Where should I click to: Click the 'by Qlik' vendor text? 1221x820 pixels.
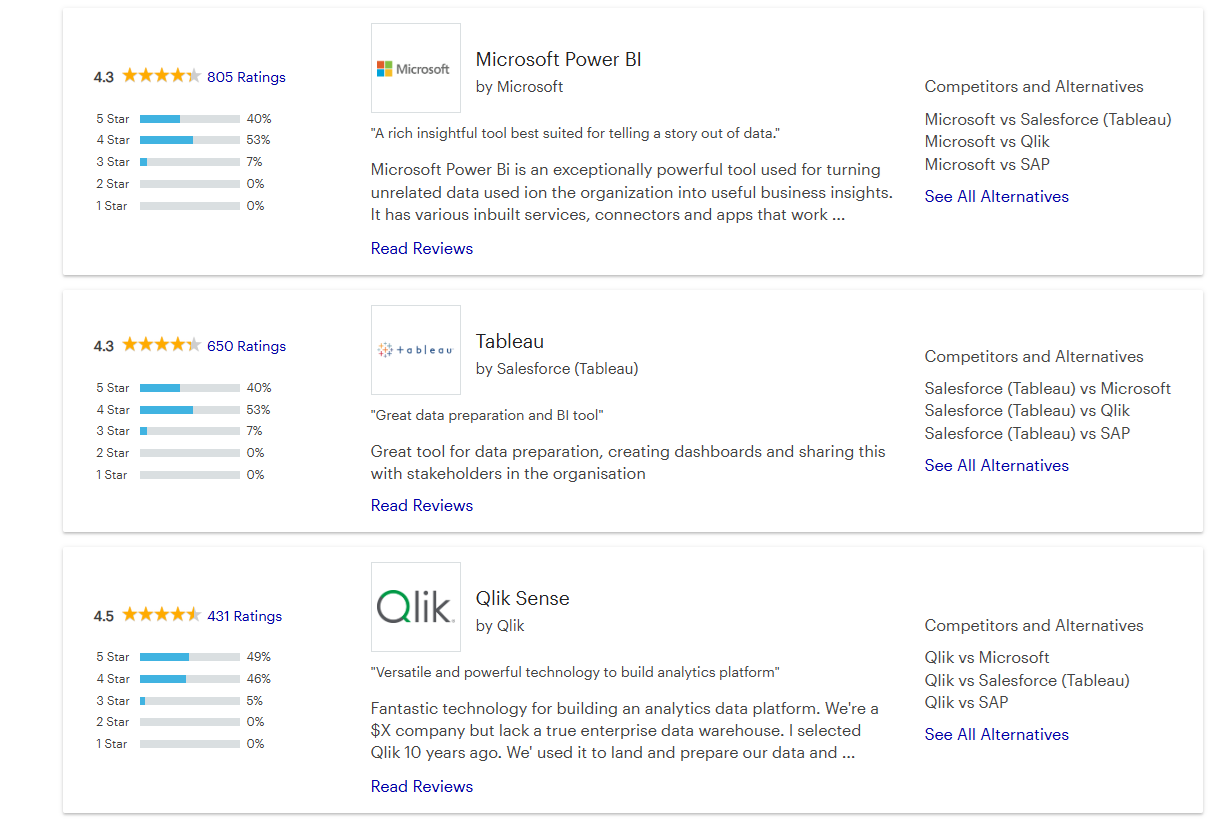(500, 626)
